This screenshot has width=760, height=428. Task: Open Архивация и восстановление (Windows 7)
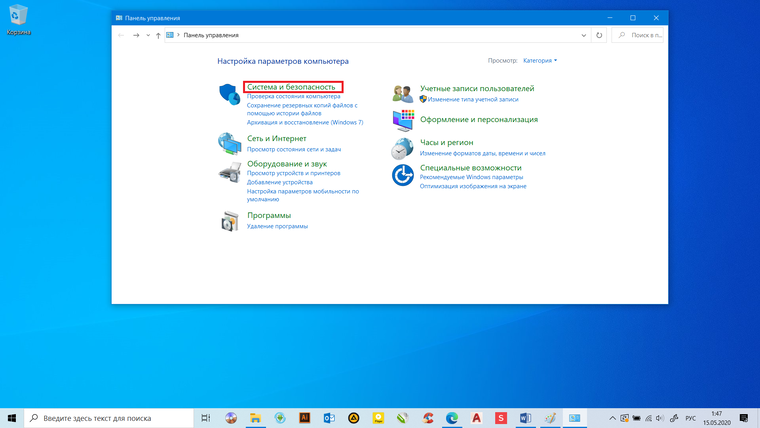point(305,122)
